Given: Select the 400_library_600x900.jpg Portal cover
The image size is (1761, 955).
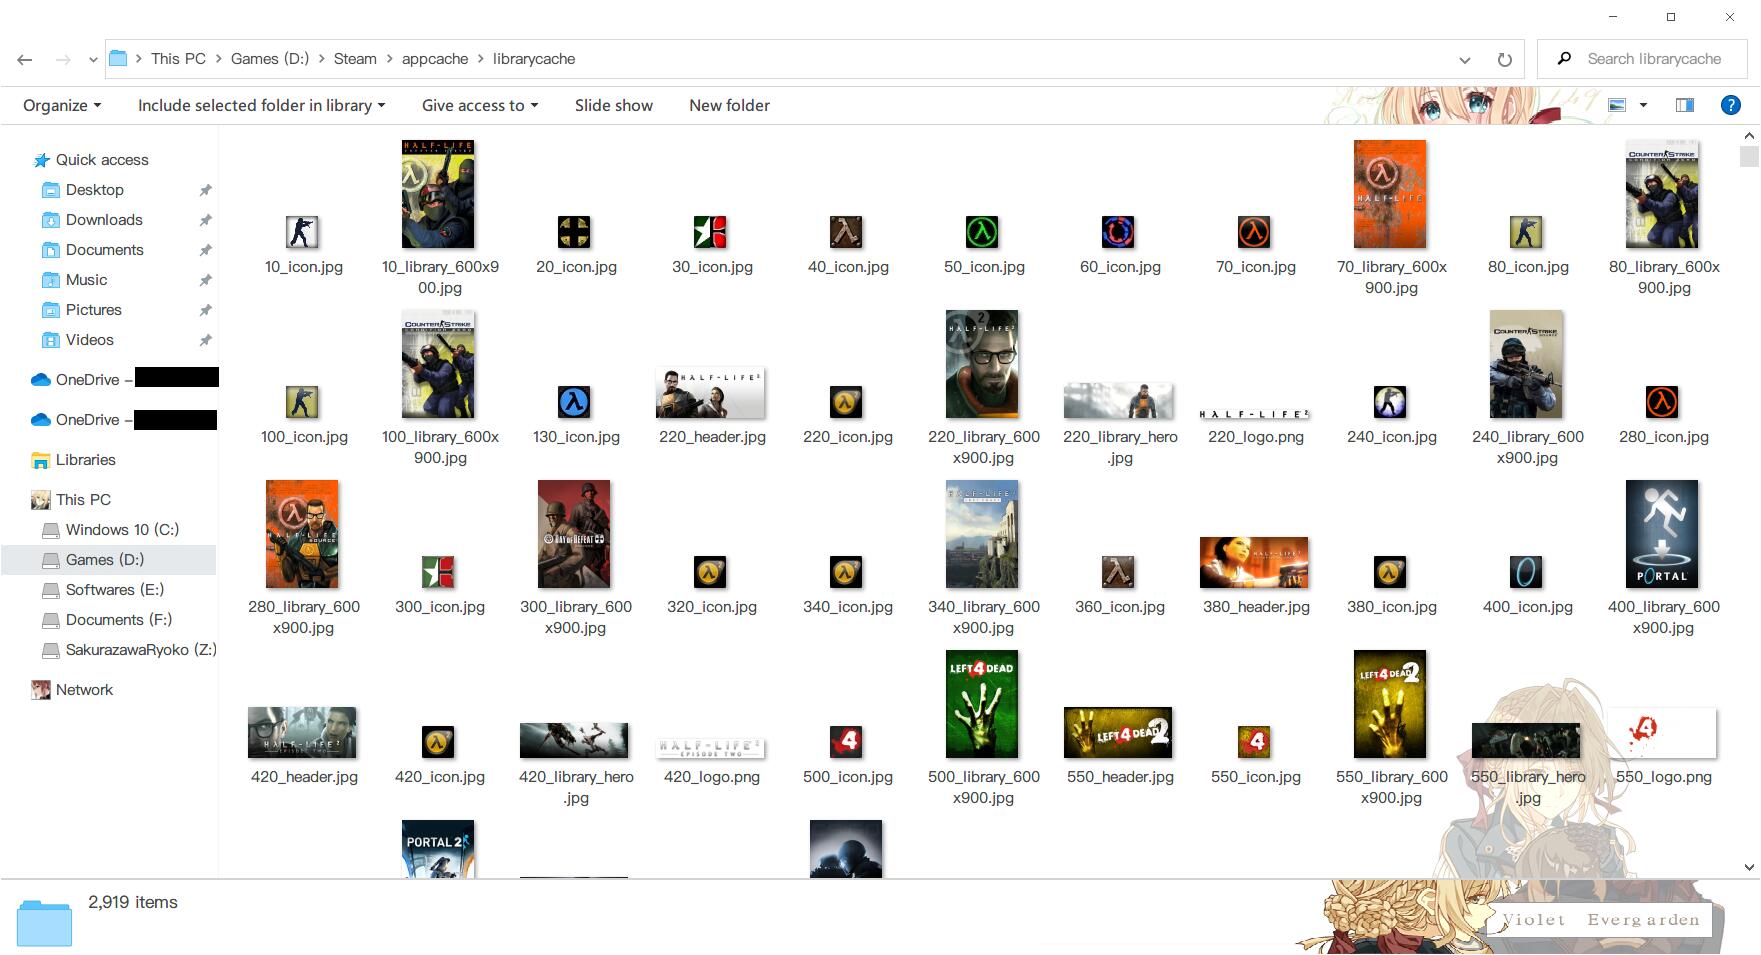Looking at the screenshot, I should 1662,534.
